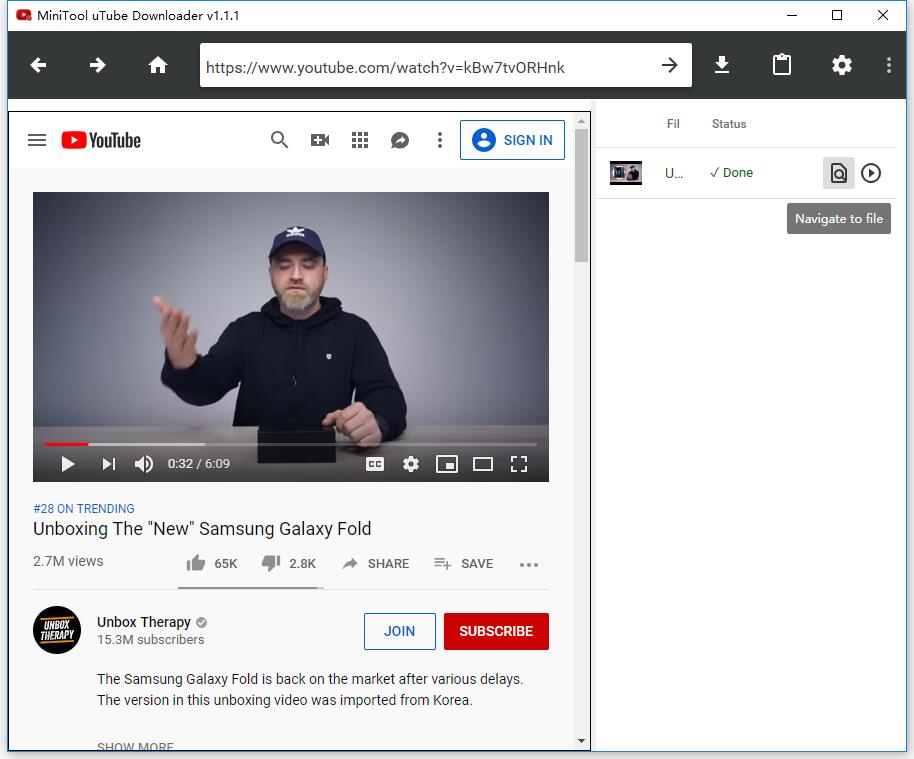Open the downloader's three-dot overflow menu
This screenshot has width=914, height=759.
(887, 64)
